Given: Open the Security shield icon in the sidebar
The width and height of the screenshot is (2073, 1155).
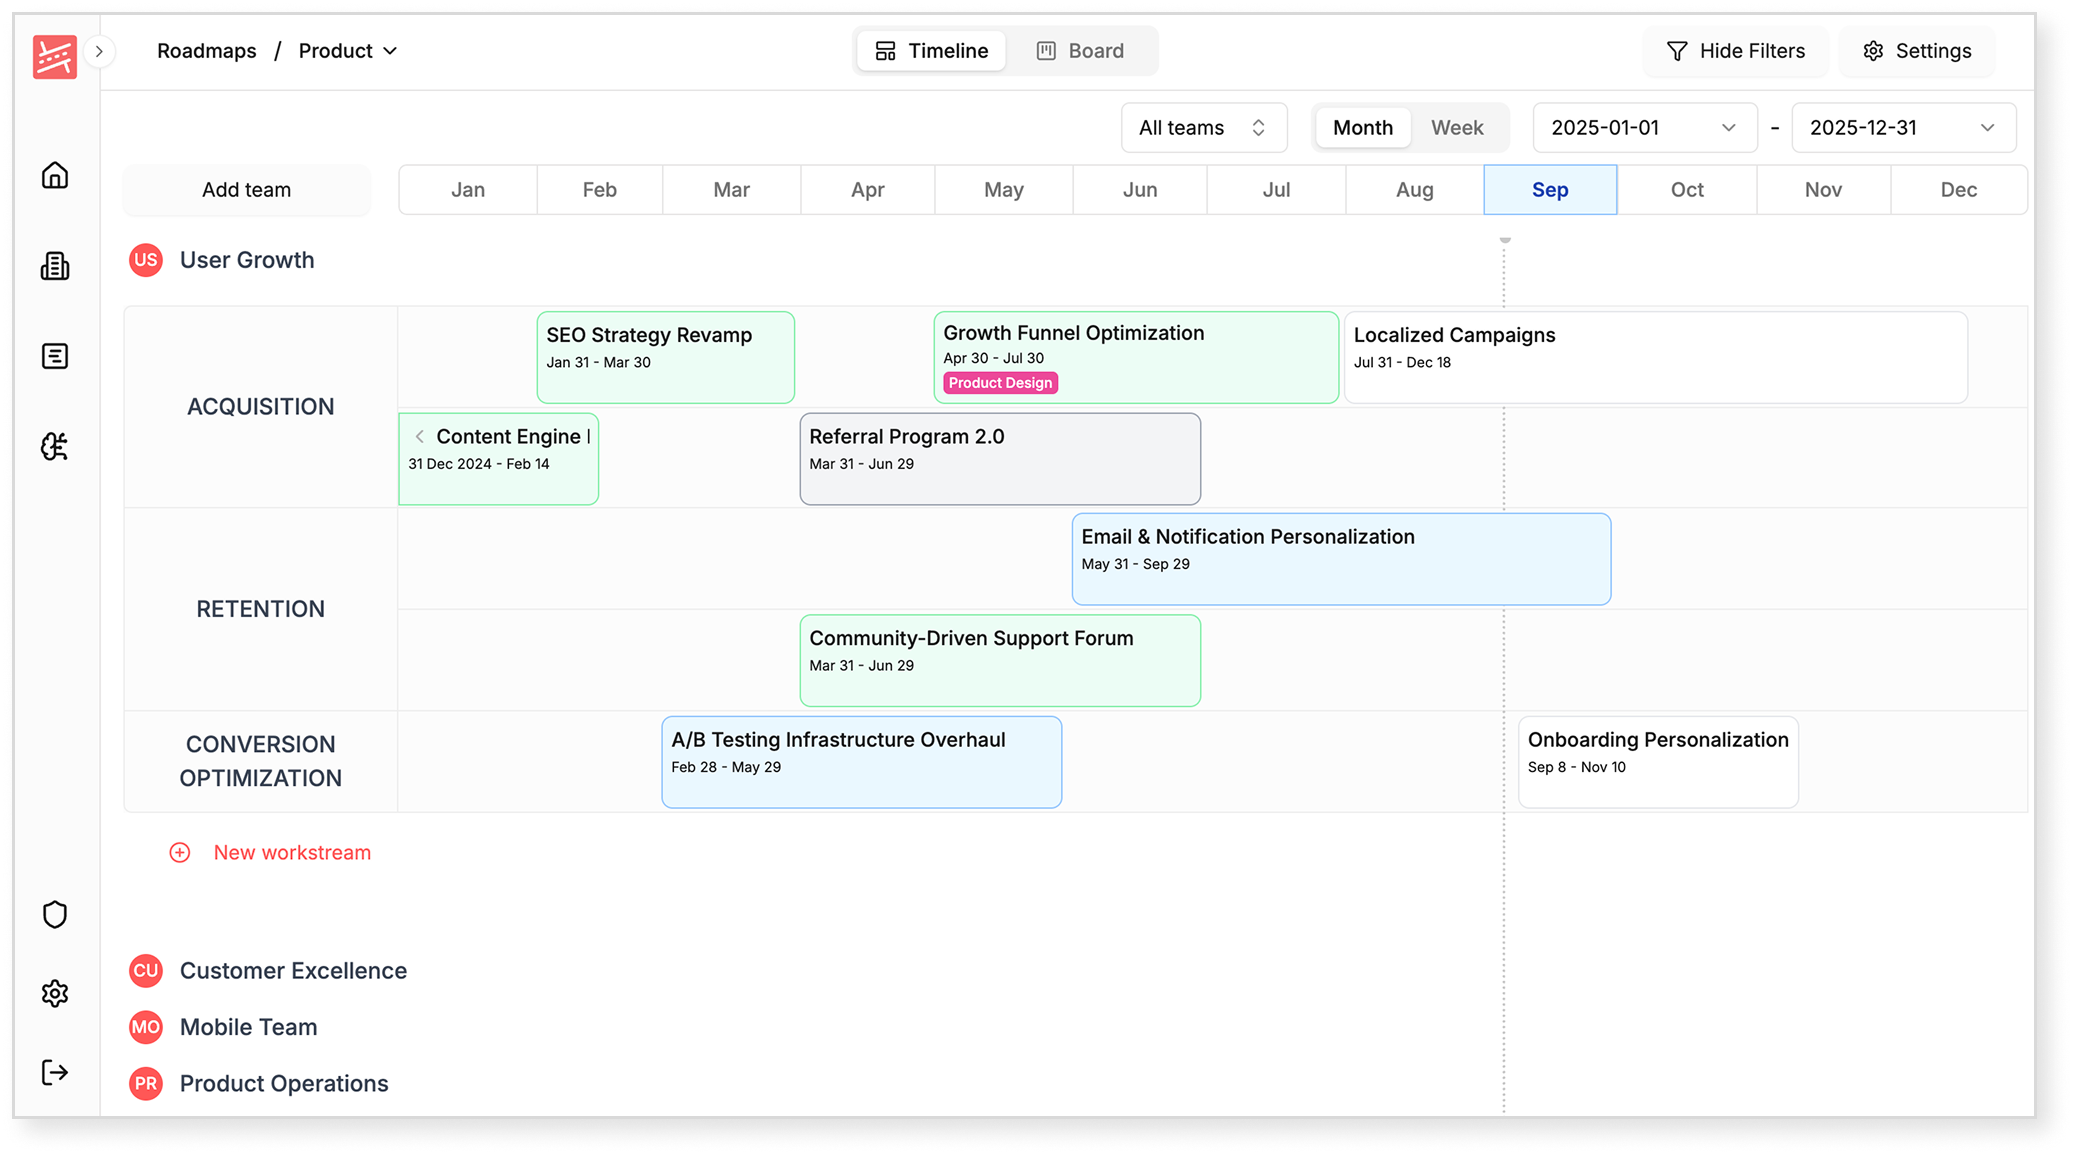Looking at the screenshot, I should point(55,914).
